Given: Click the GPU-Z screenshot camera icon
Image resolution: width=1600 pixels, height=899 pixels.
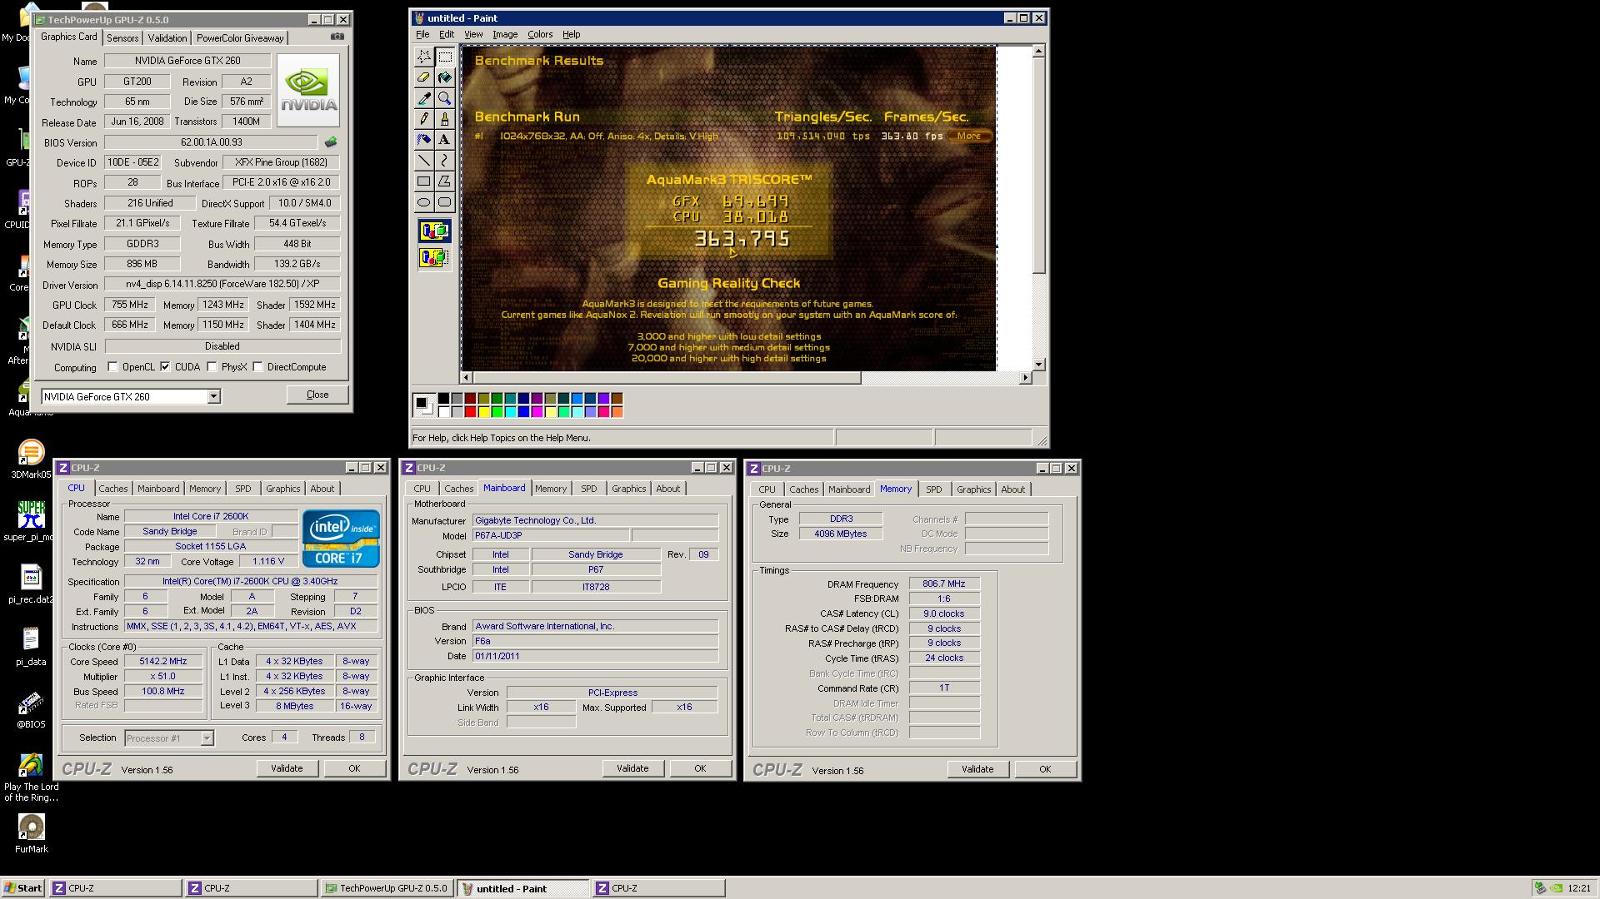Looking at the screenshot, I should (x=337, y=36).
